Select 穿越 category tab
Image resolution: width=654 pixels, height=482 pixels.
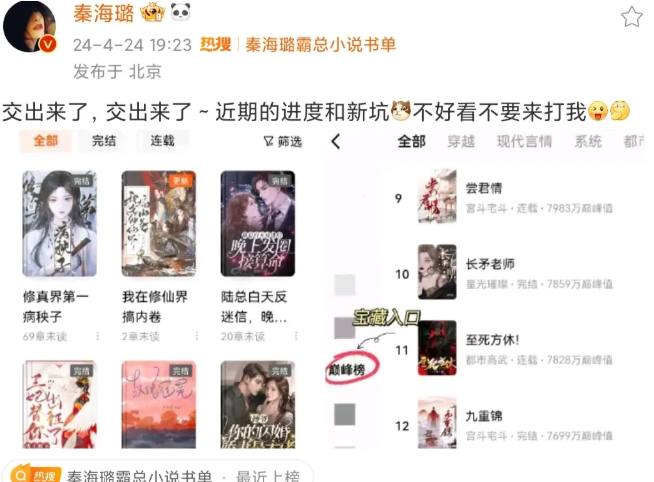(x=461, y=142)
